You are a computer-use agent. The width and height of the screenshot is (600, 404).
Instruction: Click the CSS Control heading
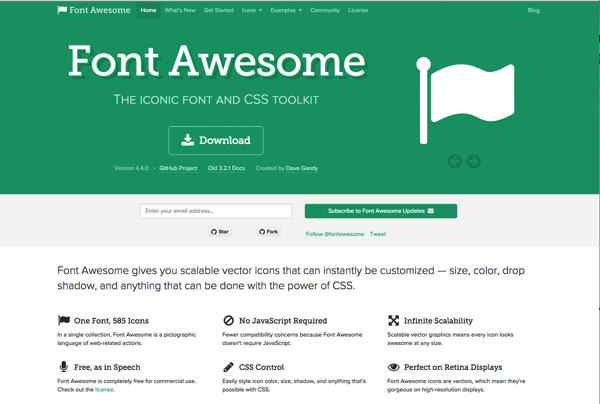[x=261, y=367]
